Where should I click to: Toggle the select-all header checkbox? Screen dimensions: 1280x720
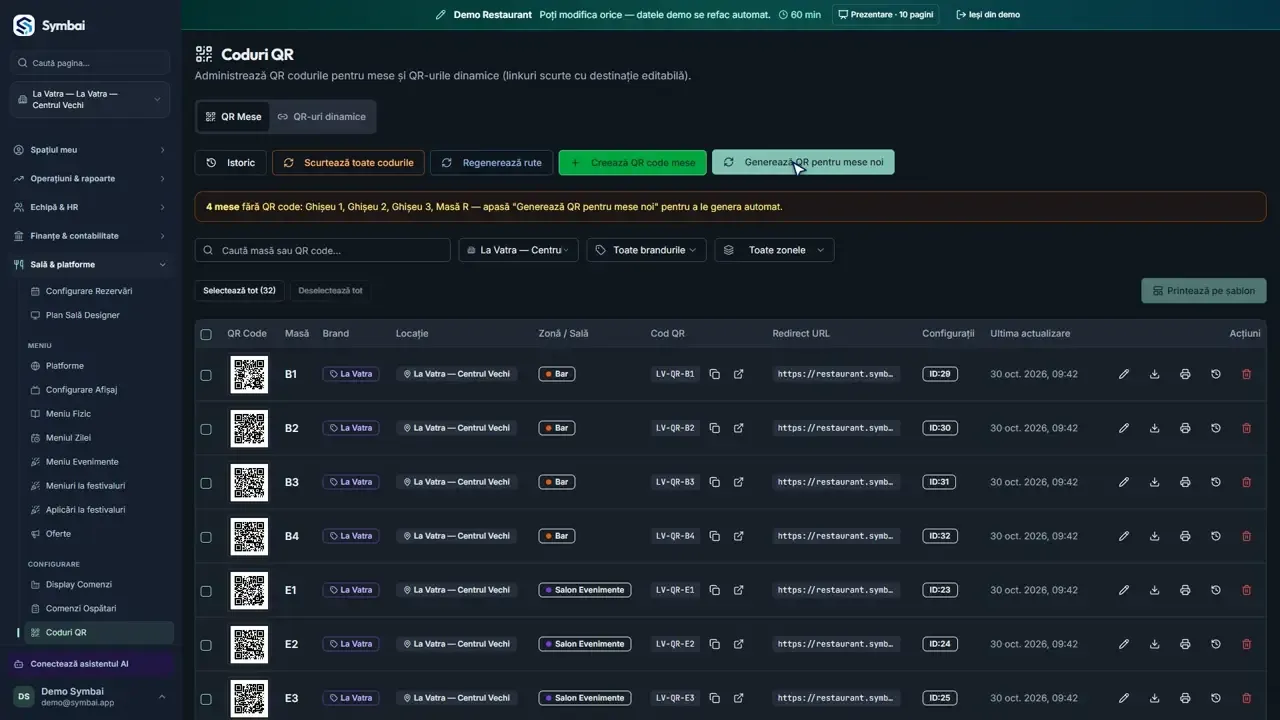point(206,334)
